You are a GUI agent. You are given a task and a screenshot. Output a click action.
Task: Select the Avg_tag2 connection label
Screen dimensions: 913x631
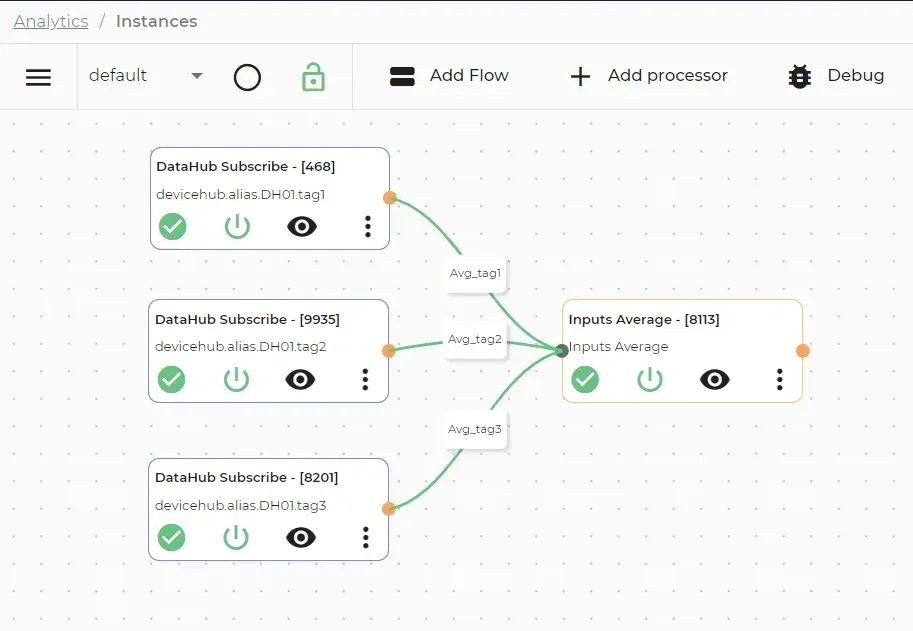click(475, 339)
